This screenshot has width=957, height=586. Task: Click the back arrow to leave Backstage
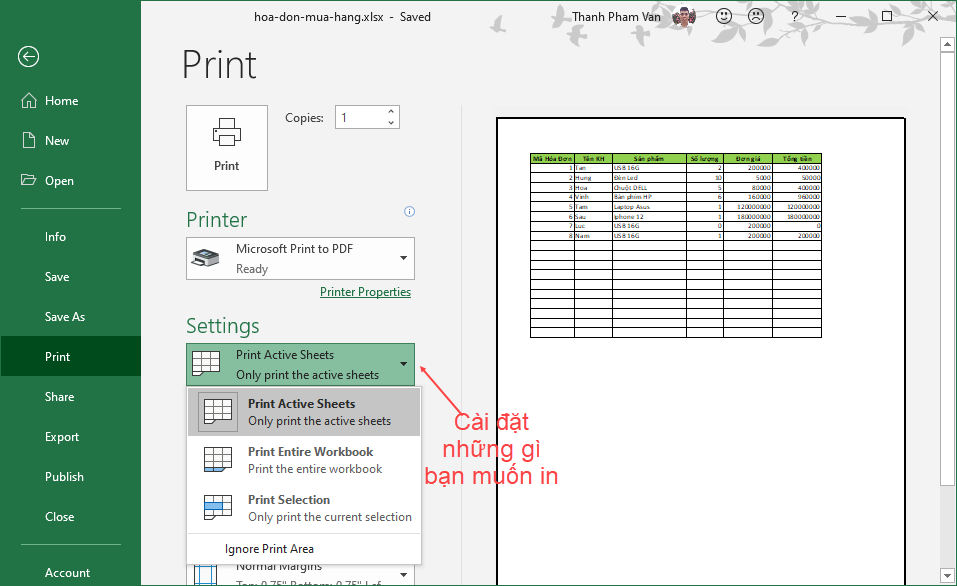(28, 57)
